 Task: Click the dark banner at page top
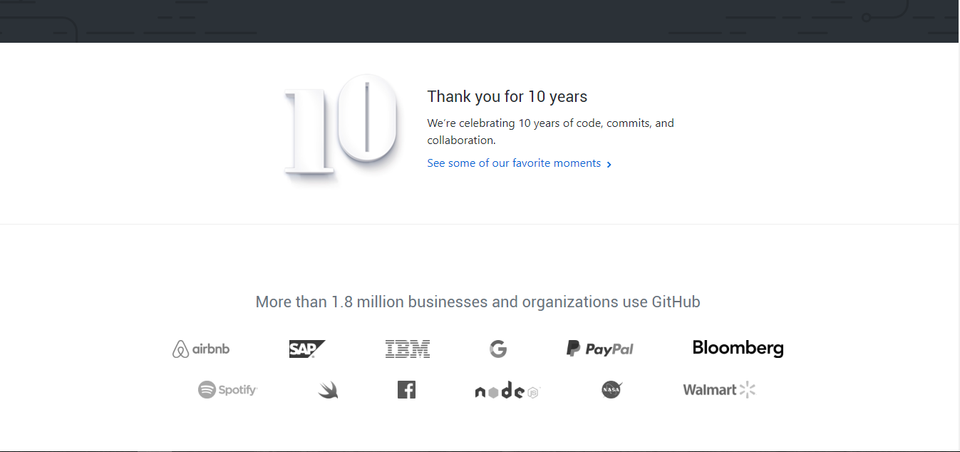[480, 20]
